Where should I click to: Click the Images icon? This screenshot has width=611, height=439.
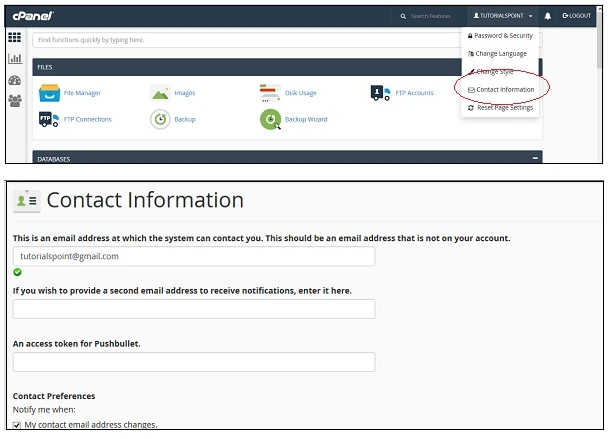point(160,93)
